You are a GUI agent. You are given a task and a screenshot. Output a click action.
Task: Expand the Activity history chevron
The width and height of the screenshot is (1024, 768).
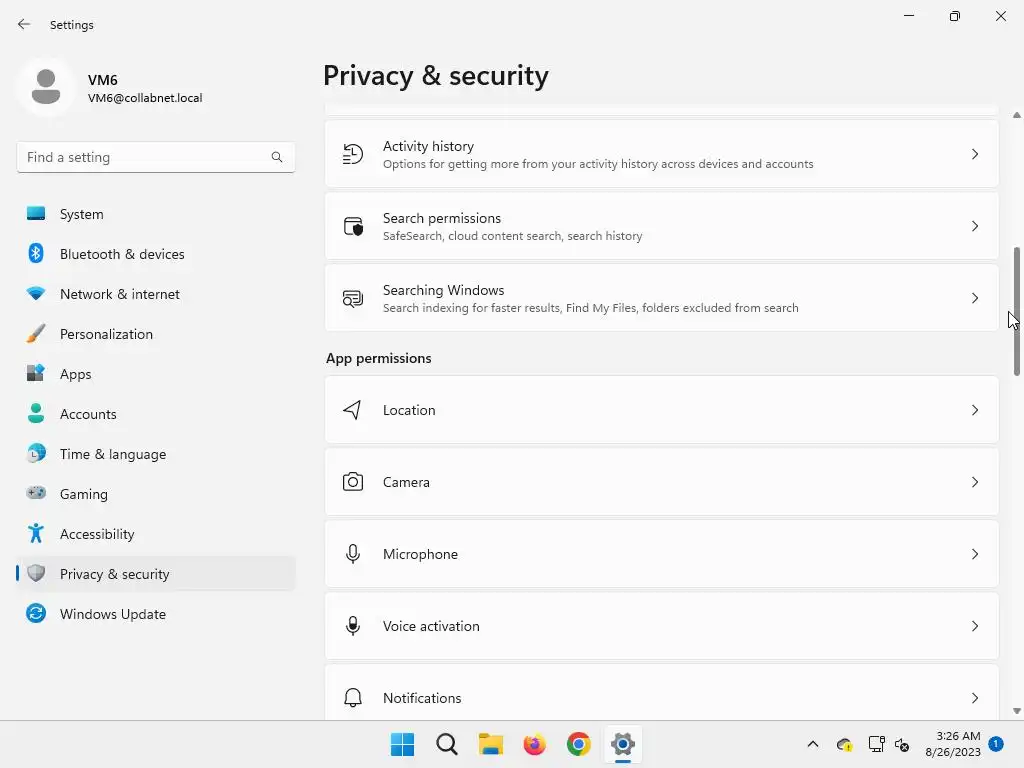tap(975, 154)
